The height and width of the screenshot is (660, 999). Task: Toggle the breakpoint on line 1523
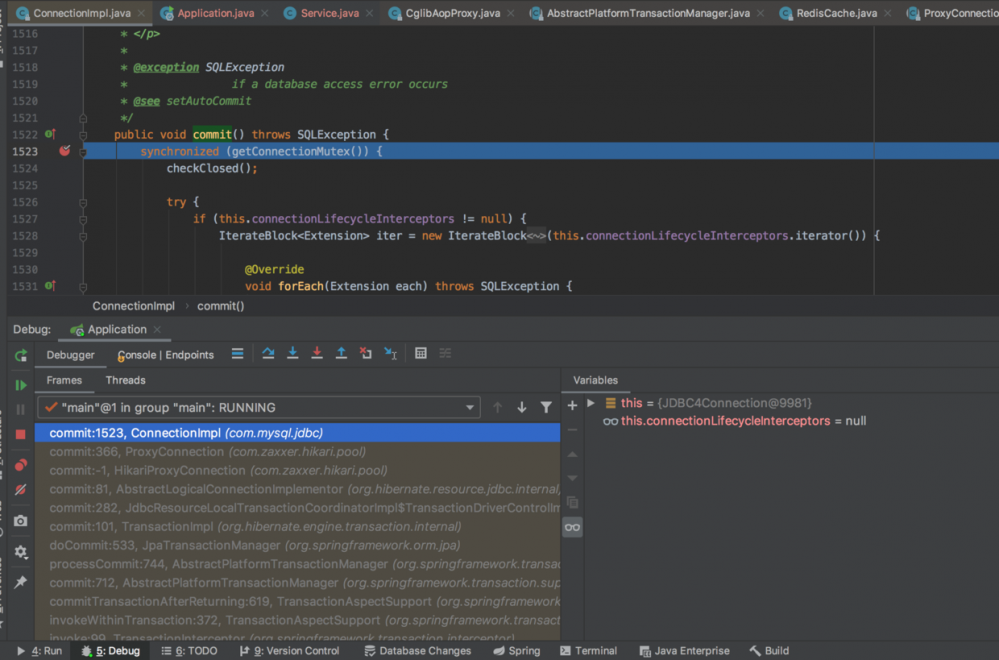[65, 151]
